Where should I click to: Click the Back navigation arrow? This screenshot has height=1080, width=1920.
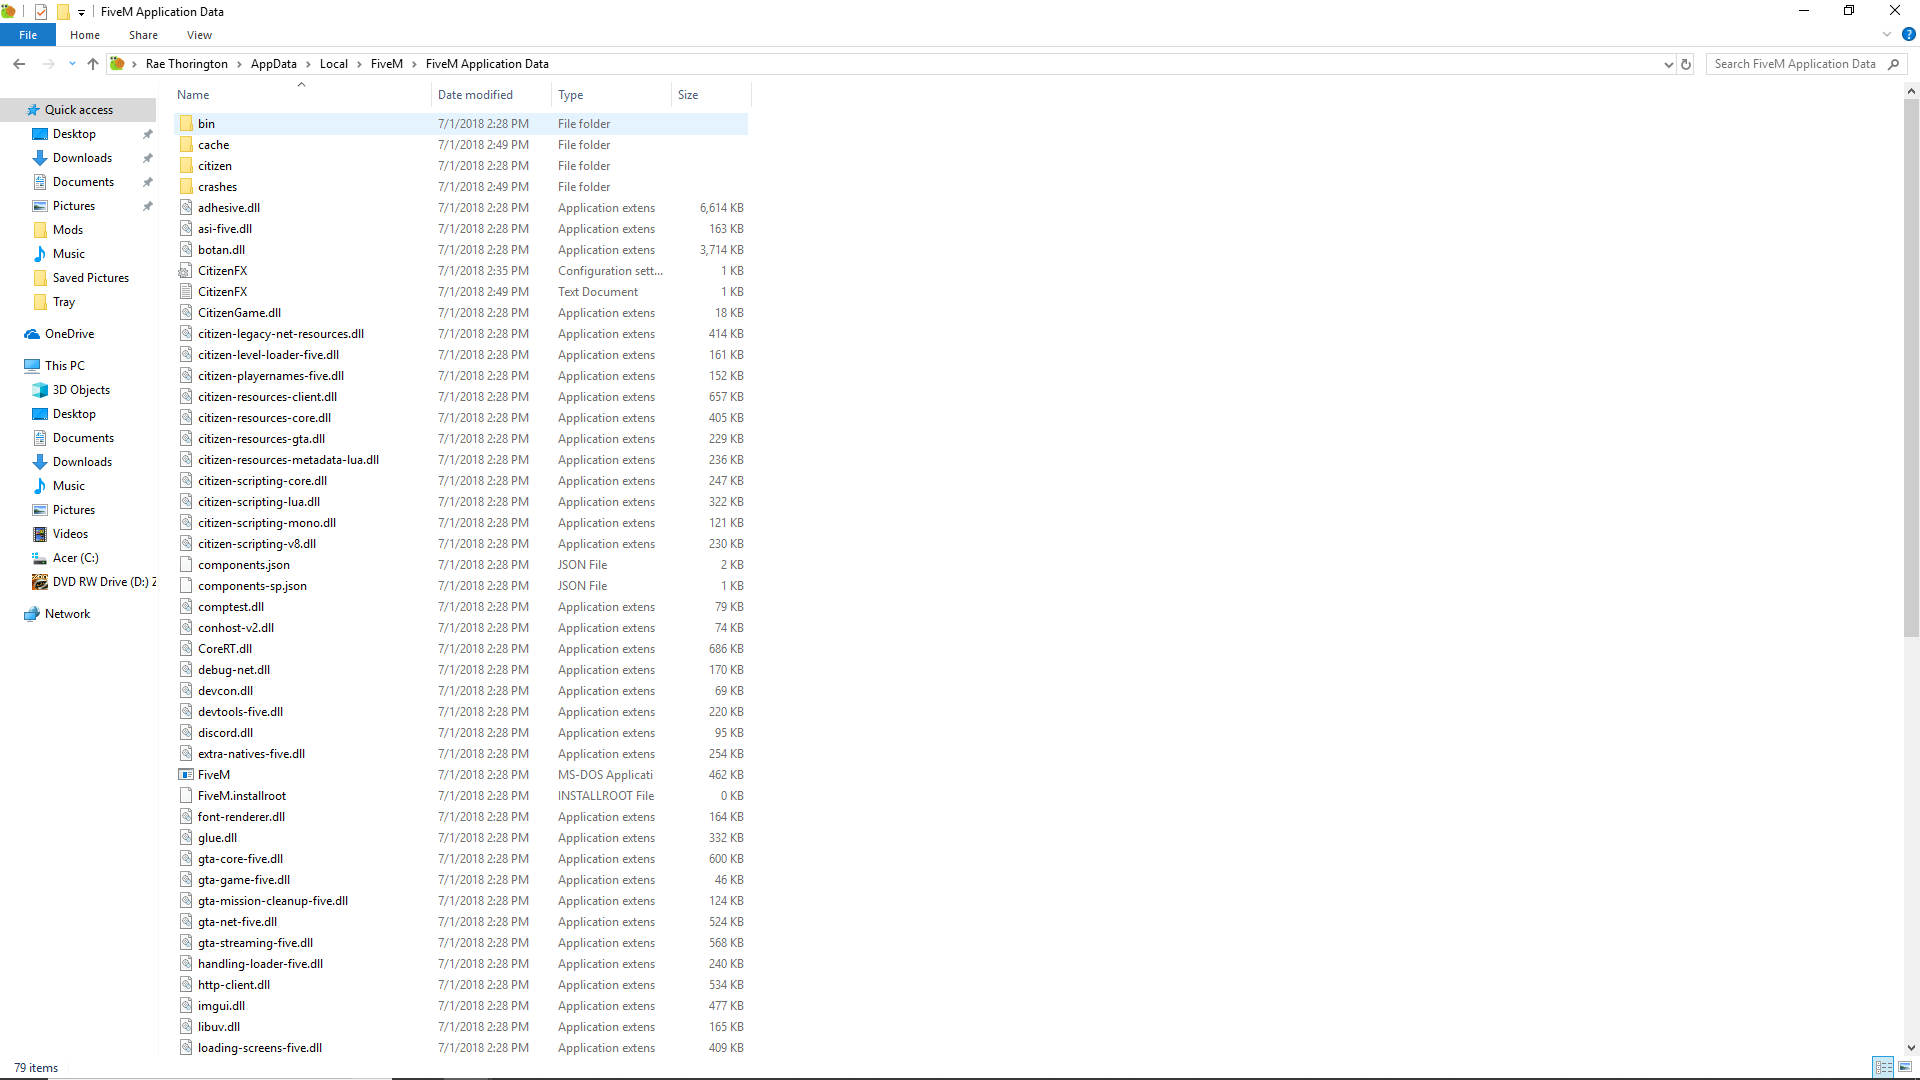click(19, 64)
